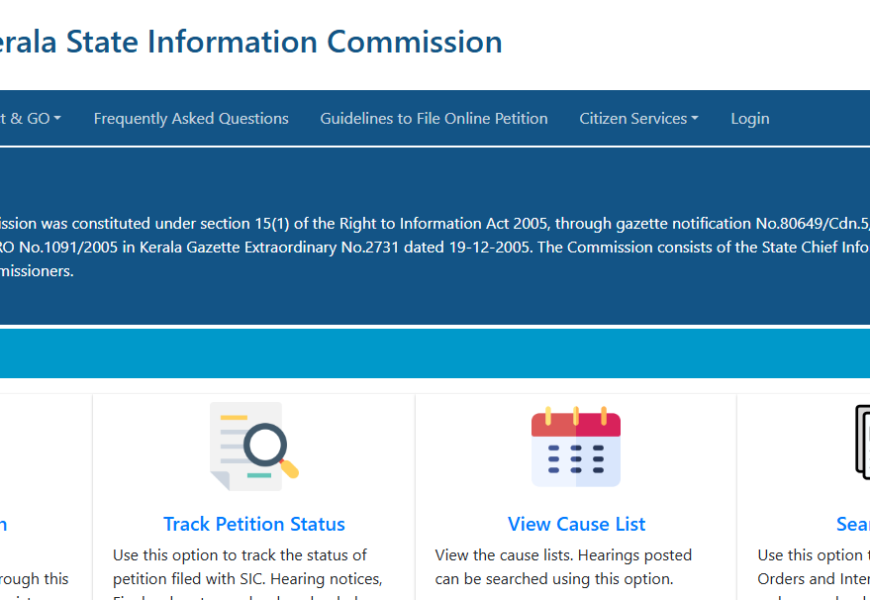Click the partially visible document icon at right edge
This screenshot has width=870, height=600.
click(862, 442)
